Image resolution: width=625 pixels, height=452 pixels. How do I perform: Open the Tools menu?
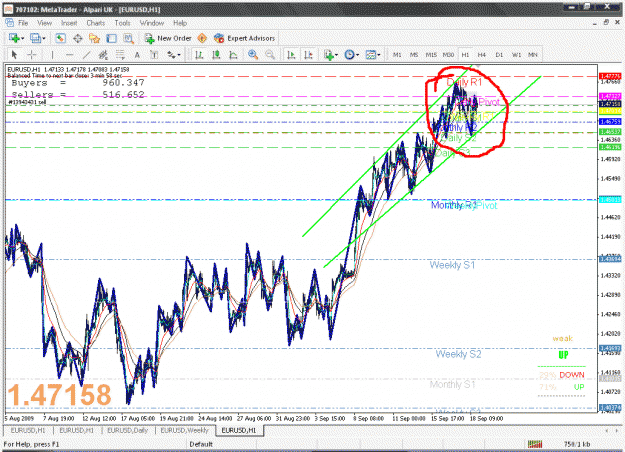[122, 23]
